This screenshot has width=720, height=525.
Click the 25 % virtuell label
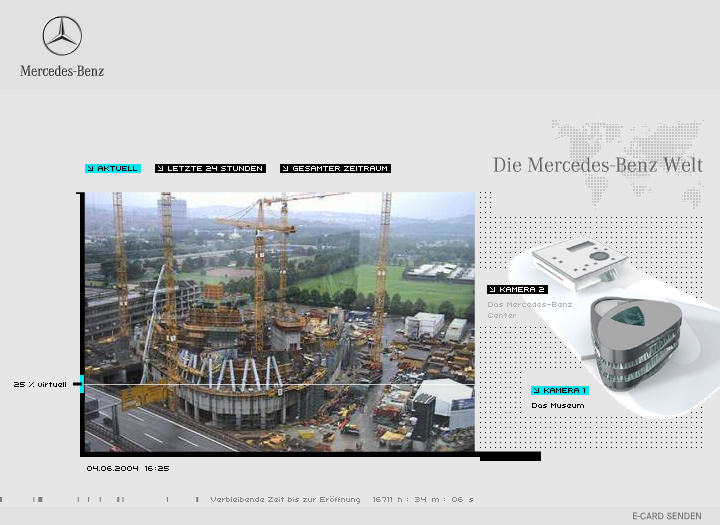40,384
